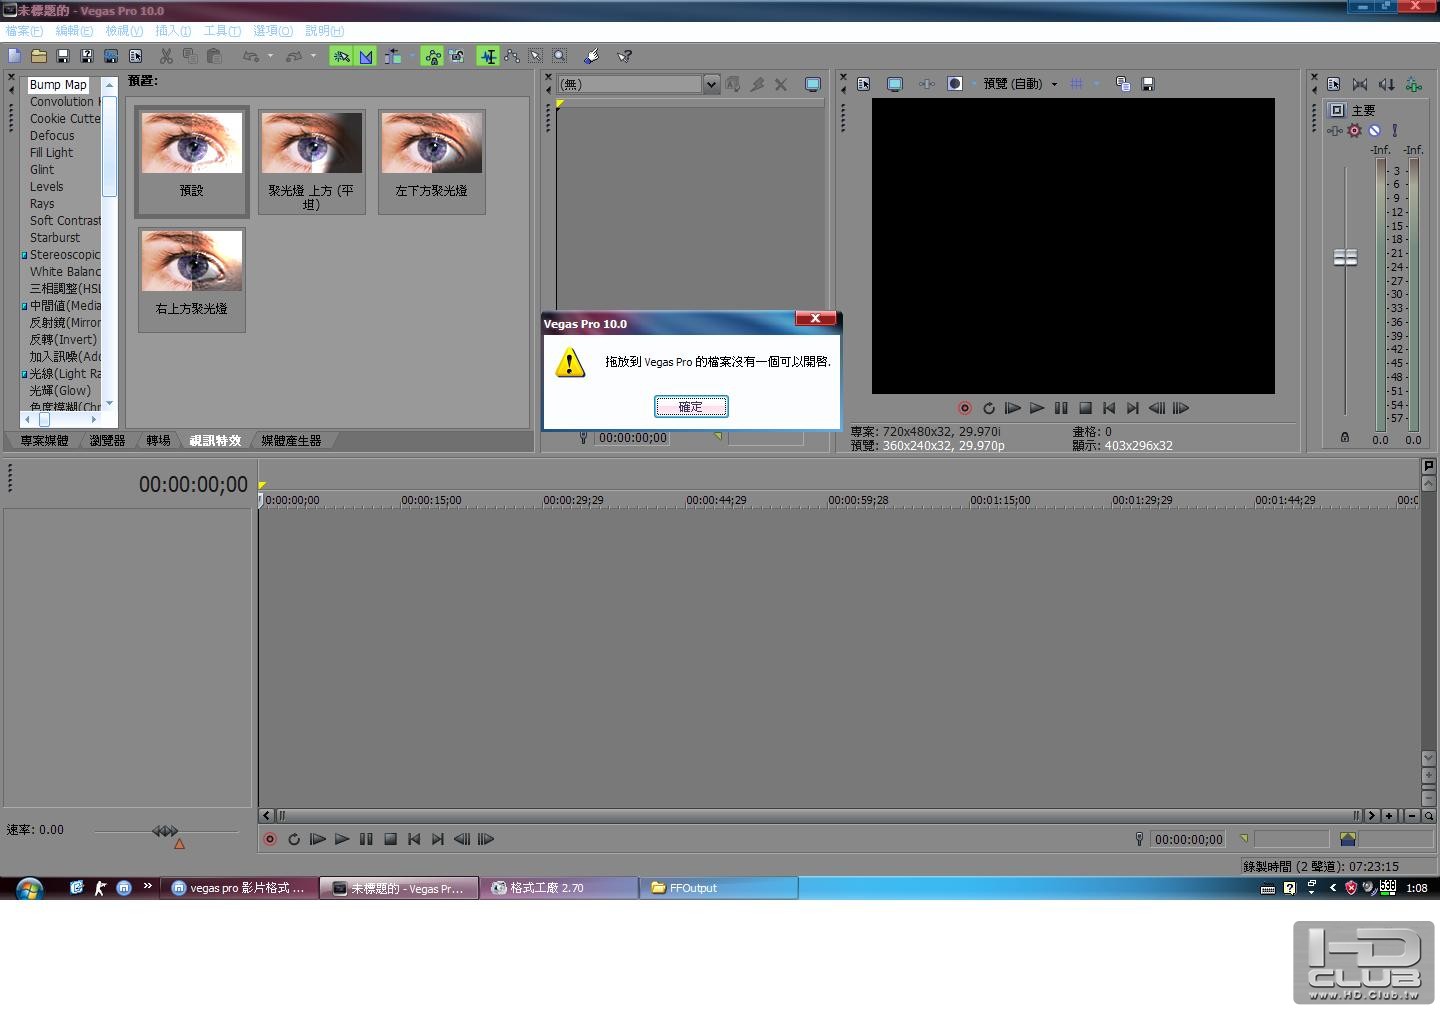1440x1010 pixels.
Task: Click the Master volume fader handle
Action: [x=1345, y=258]
